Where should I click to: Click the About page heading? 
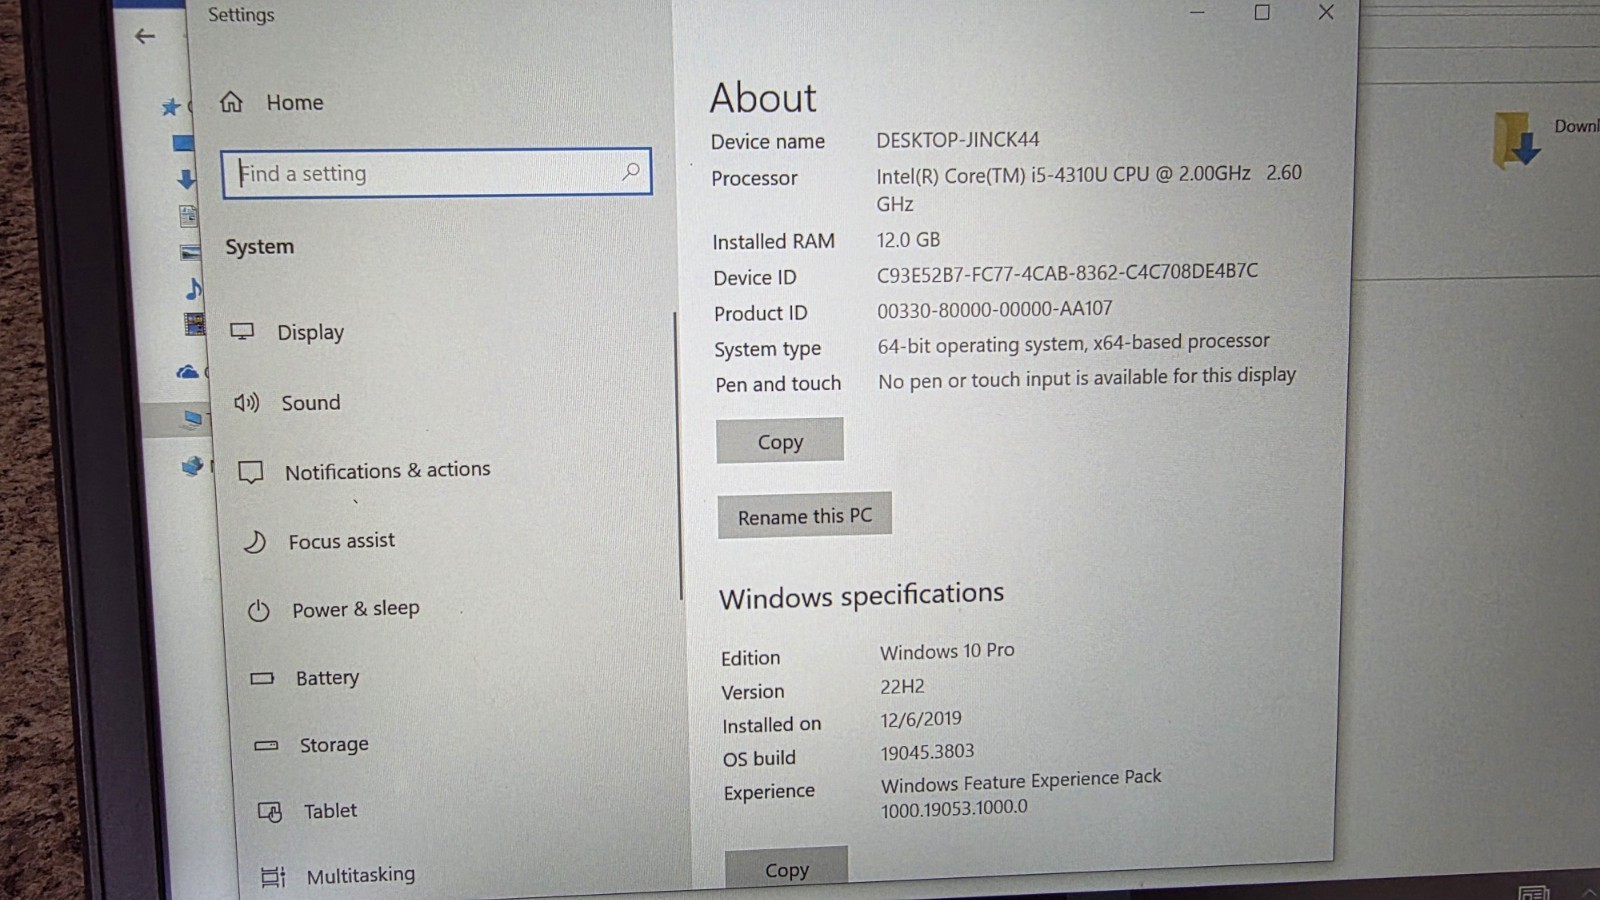point(763,98)
